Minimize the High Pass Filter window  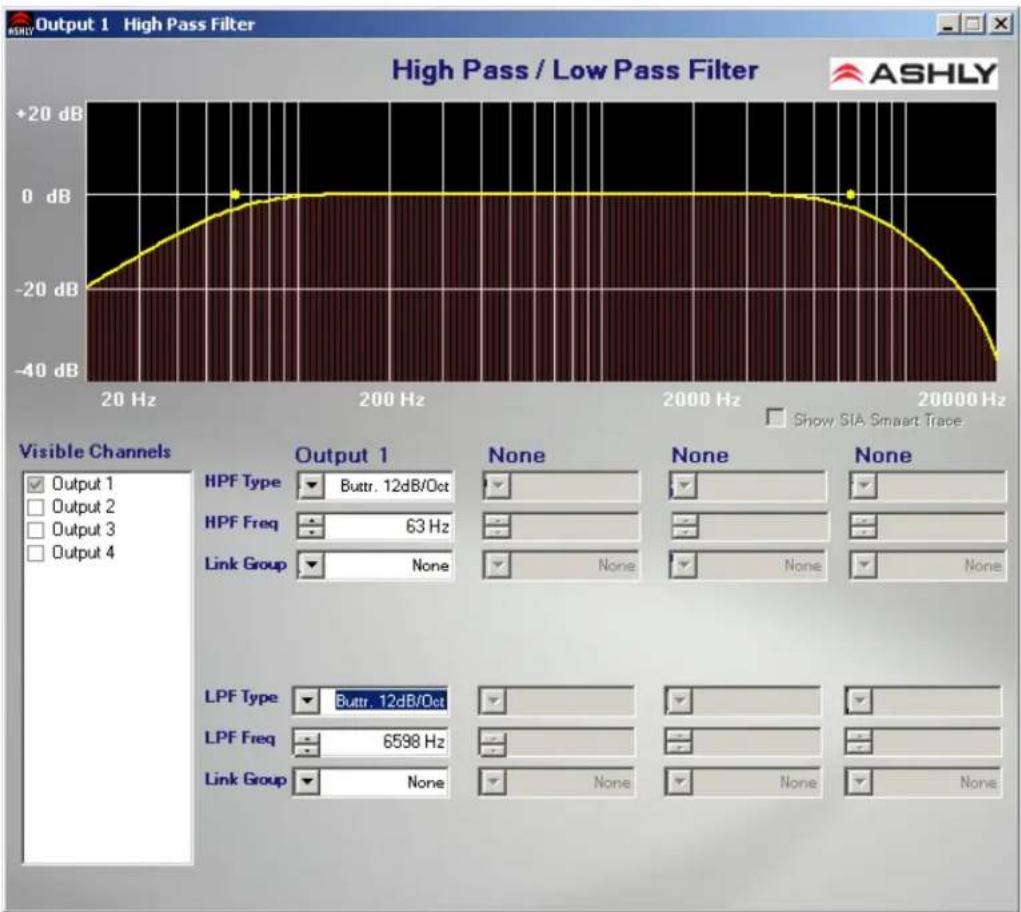(949, 25)
